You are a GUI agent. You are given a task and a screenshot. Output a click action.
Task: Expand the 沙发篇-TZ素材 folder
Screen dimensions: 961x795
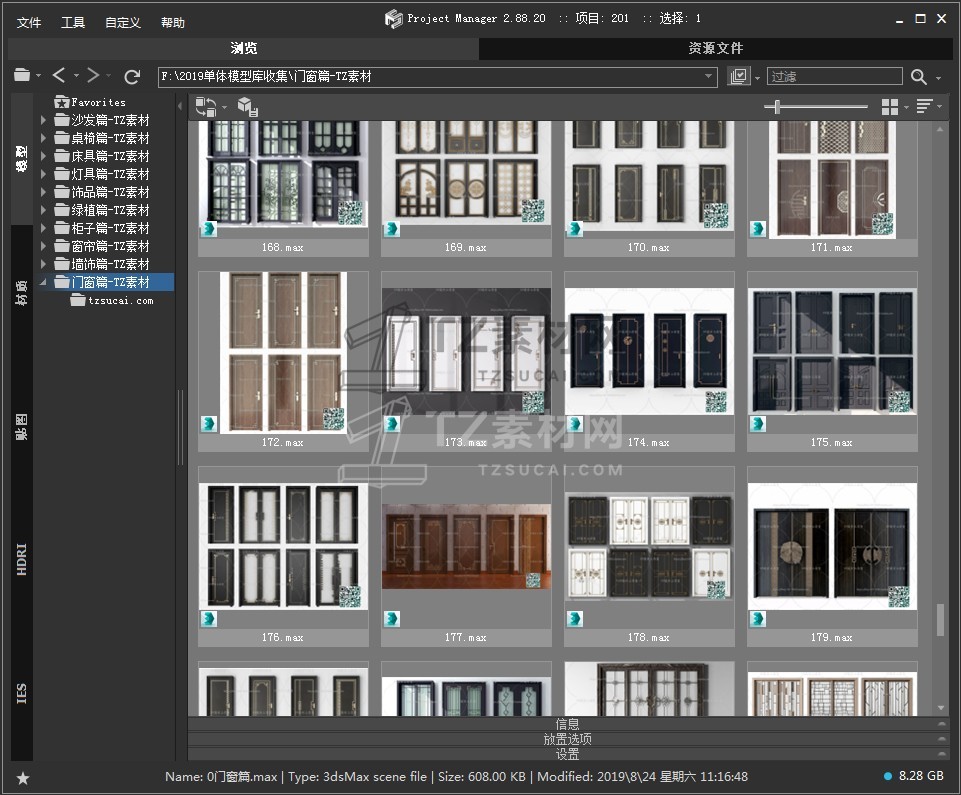(43, 120)
